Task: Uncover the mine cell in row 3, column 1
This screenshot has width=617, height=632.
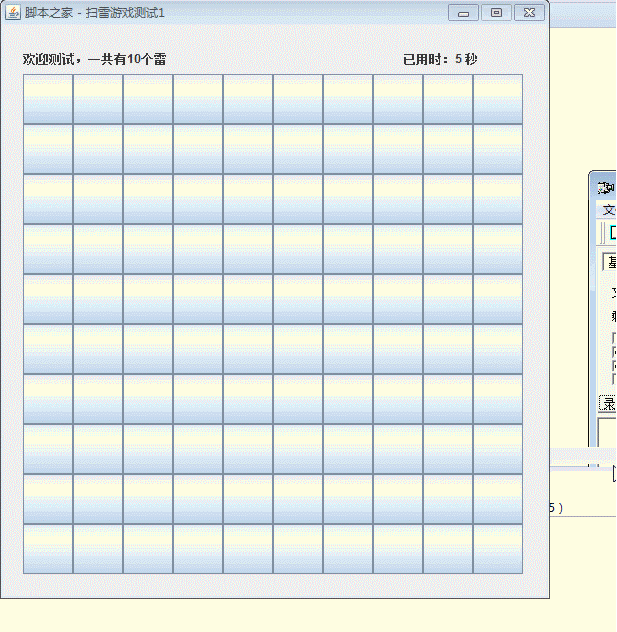Action: coord(48,199)
